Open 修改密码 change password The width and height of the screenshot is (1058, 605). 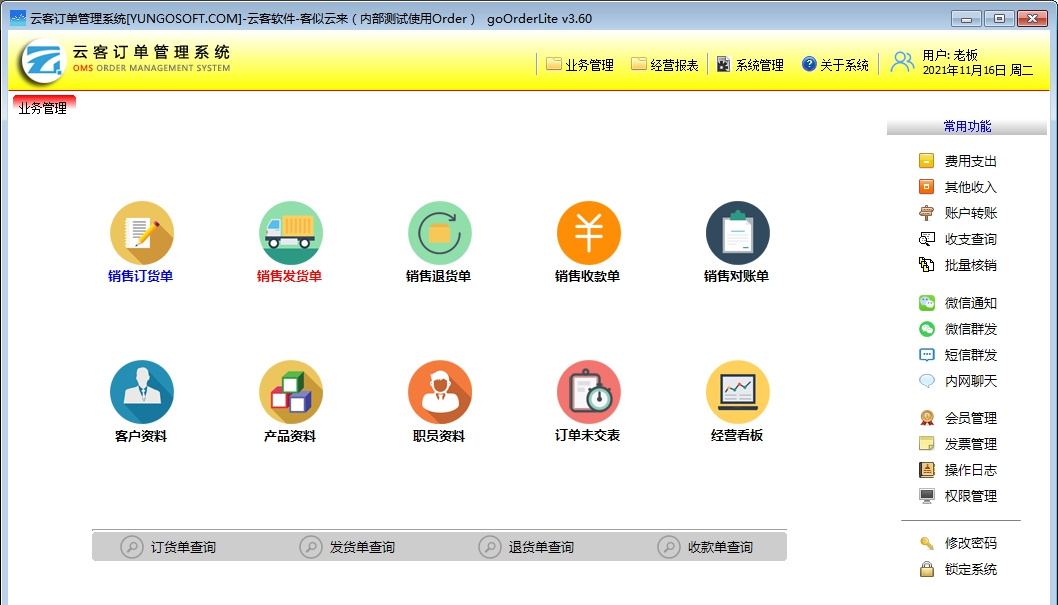coord(970,541)
